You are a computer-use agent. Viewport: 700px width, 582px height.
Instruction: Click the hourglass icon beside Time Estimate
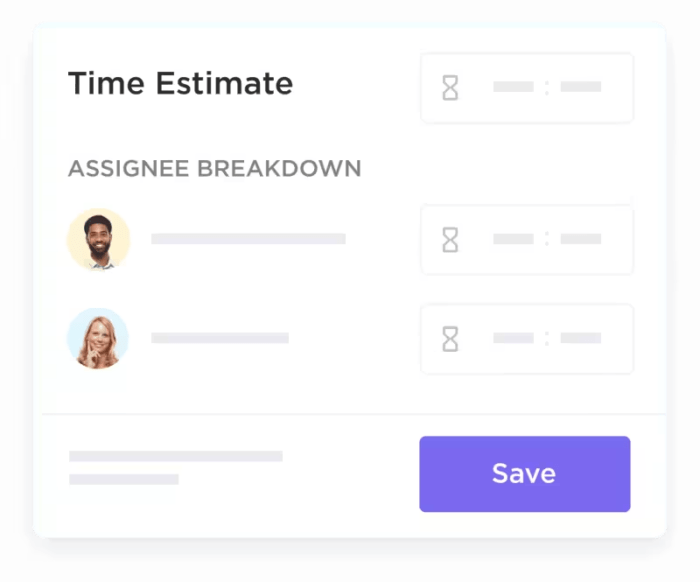[x=450, y=88]
